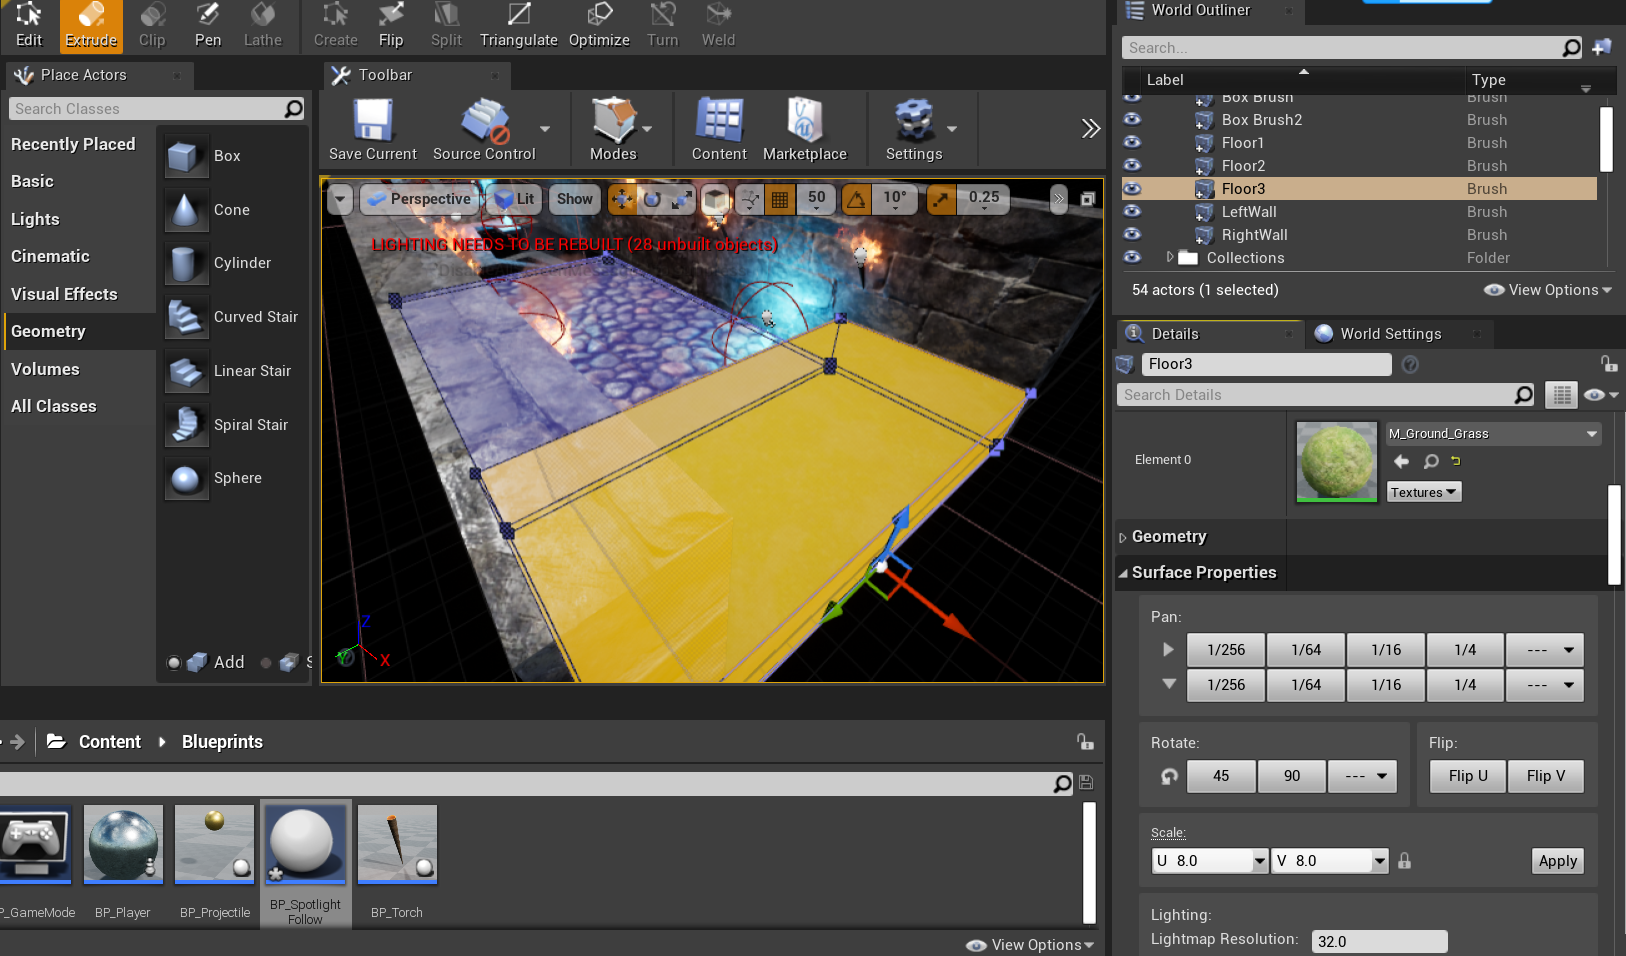Rotate surface by 90 degrees
Image resolution: width=1626 pixels, height=956 pixels.
coord(1292,776)
